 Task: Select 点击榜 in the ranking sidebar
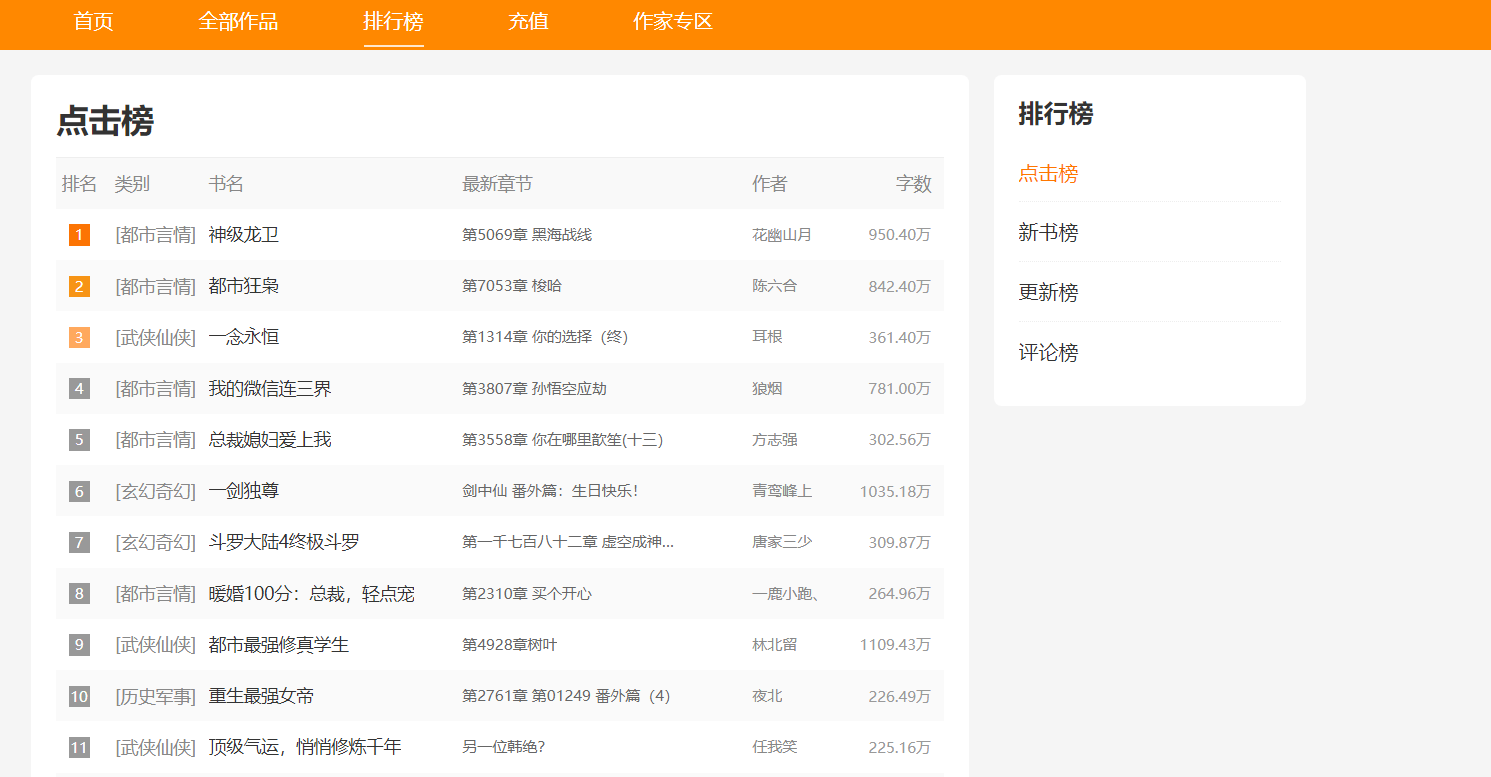tap(1048, 173)
